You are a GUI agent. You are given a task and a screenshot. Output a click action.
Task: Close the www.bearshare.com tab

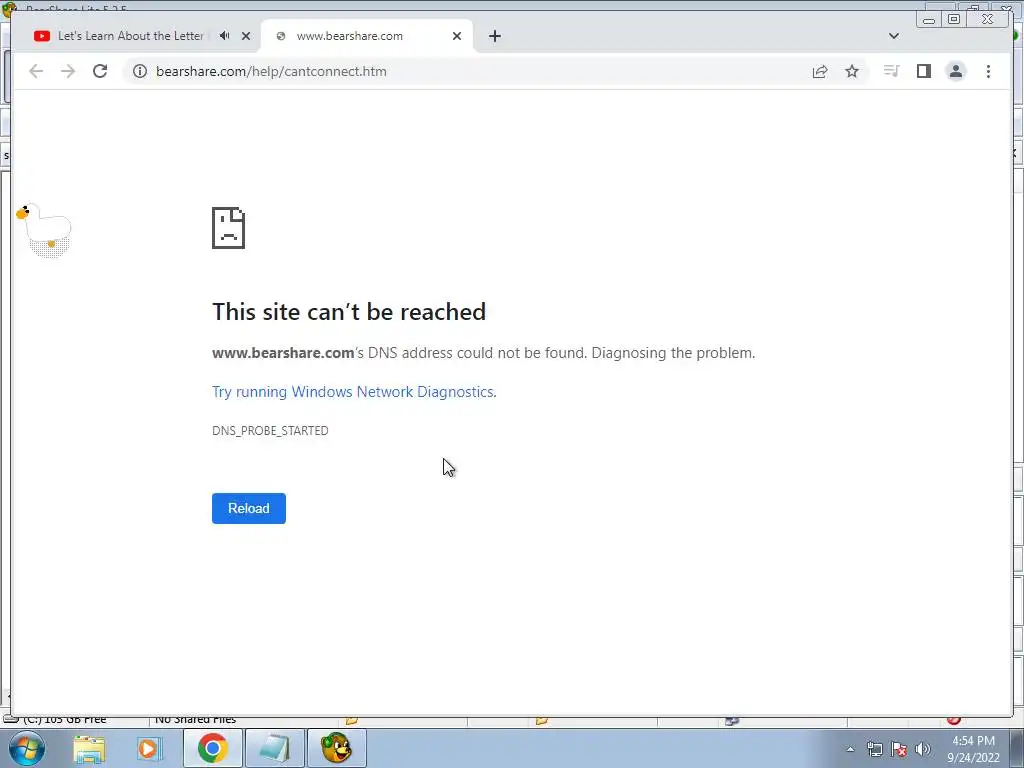pyautogui.click(x=457, y=36)
